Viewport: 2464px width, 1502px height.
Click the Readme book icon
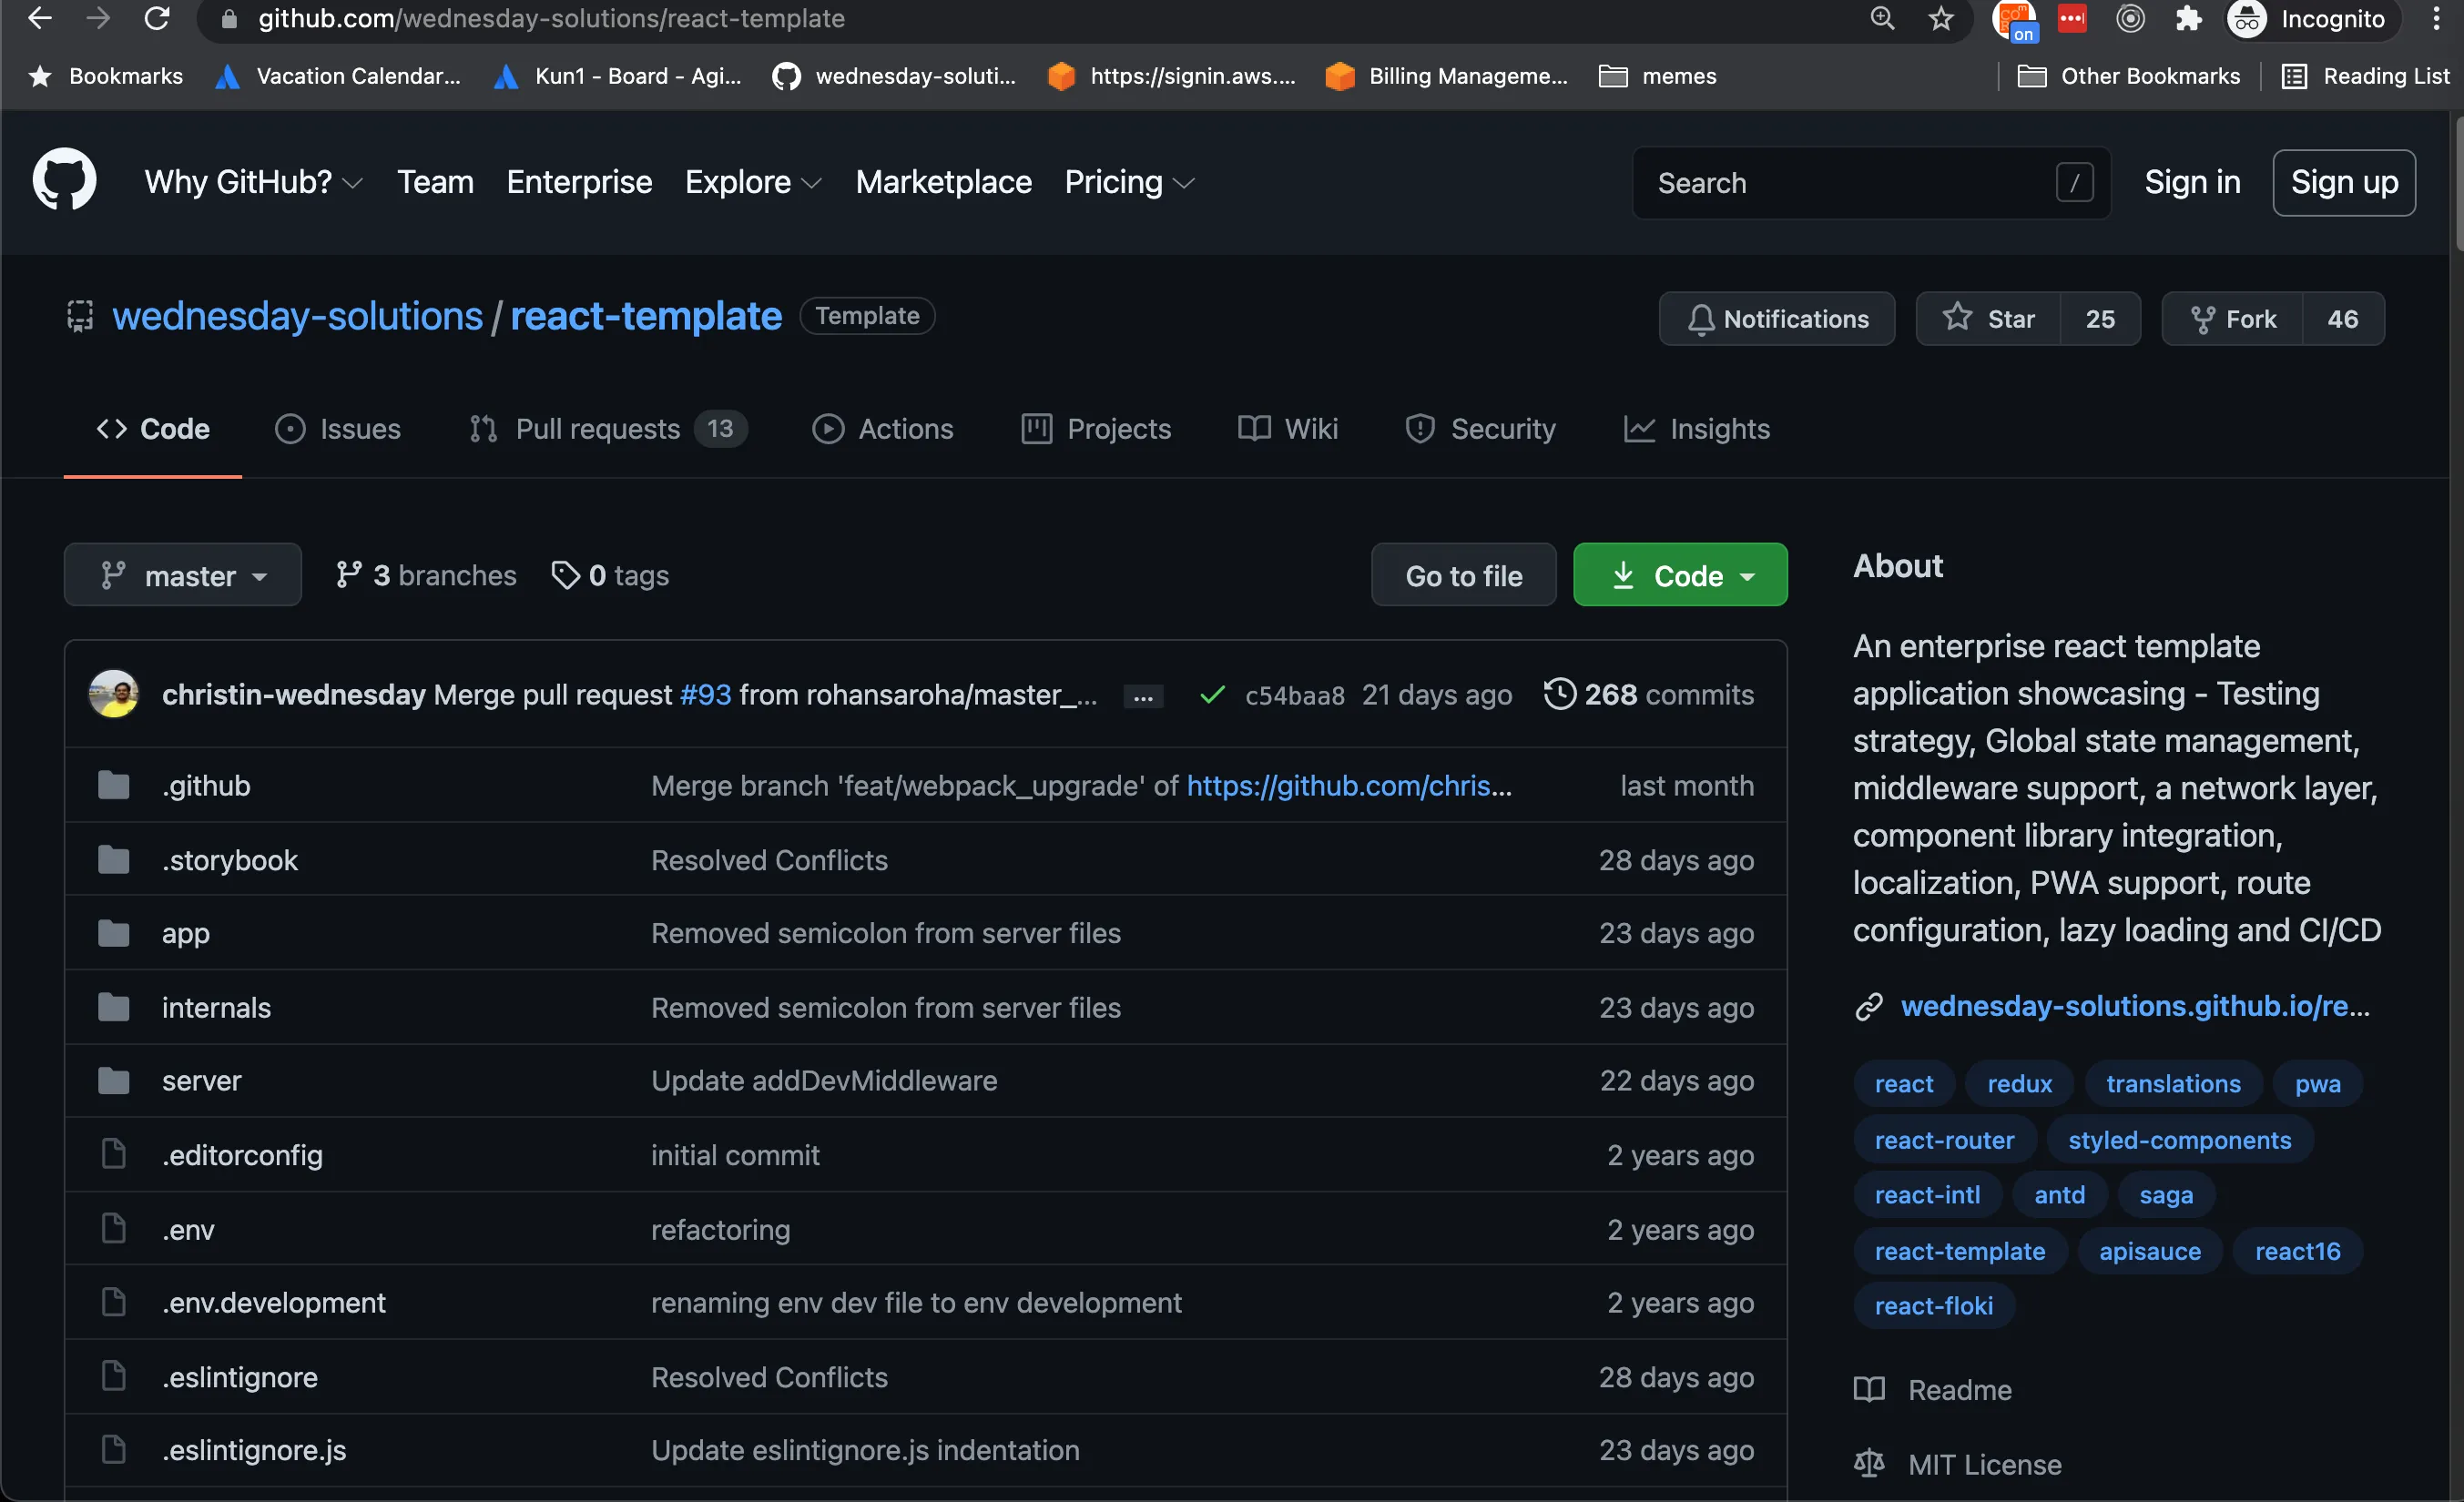[x=1869, y=1389]
